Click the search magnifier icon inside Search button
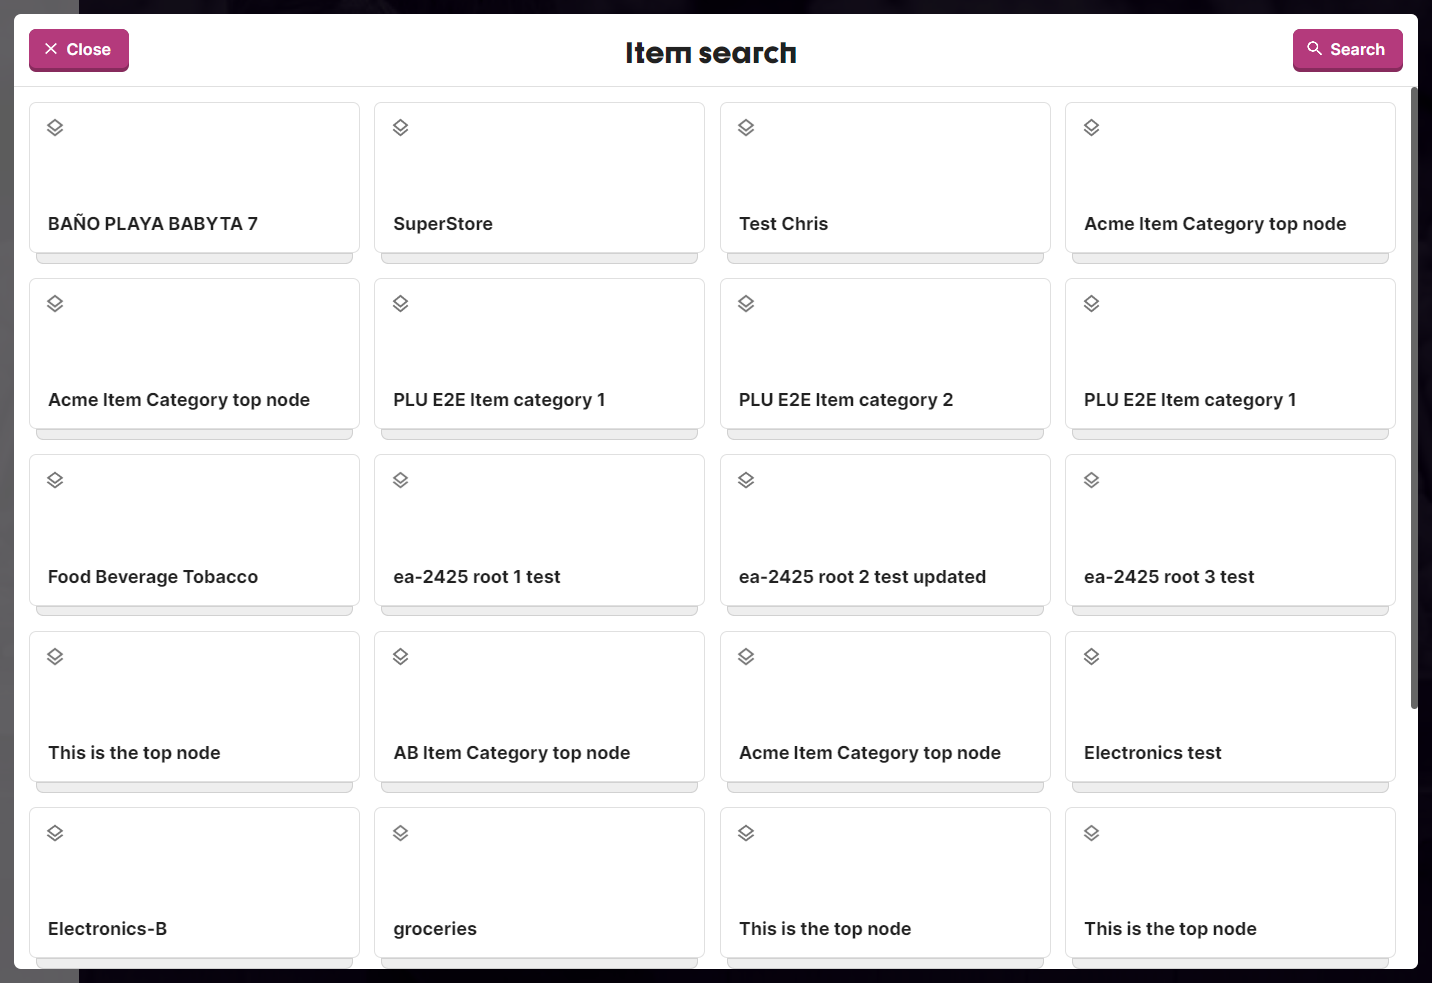The height and width of the screenshot is (983, 1432). click(1315, 49)
